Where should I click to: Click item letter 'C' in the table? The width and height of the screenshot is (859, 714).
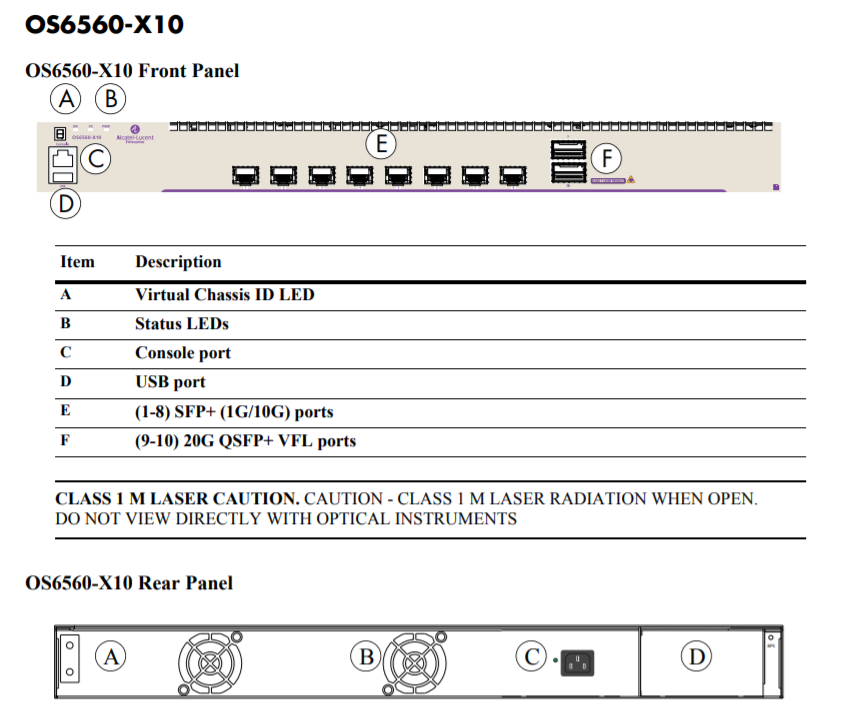tap(65, 352)
